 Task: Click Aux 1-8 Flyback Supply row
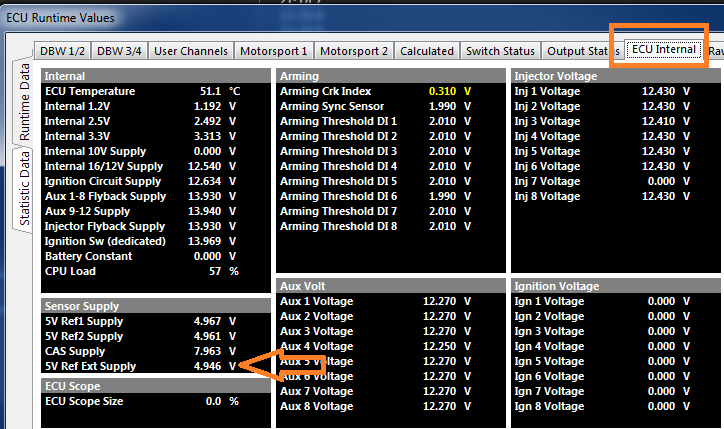[156, 196]
